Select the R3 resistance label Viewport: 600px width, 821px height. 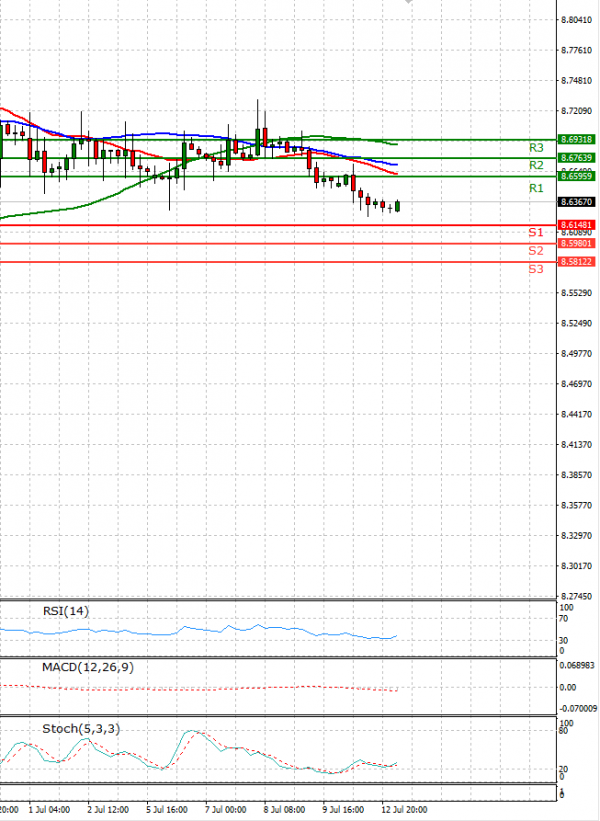[x=536, y=148]
